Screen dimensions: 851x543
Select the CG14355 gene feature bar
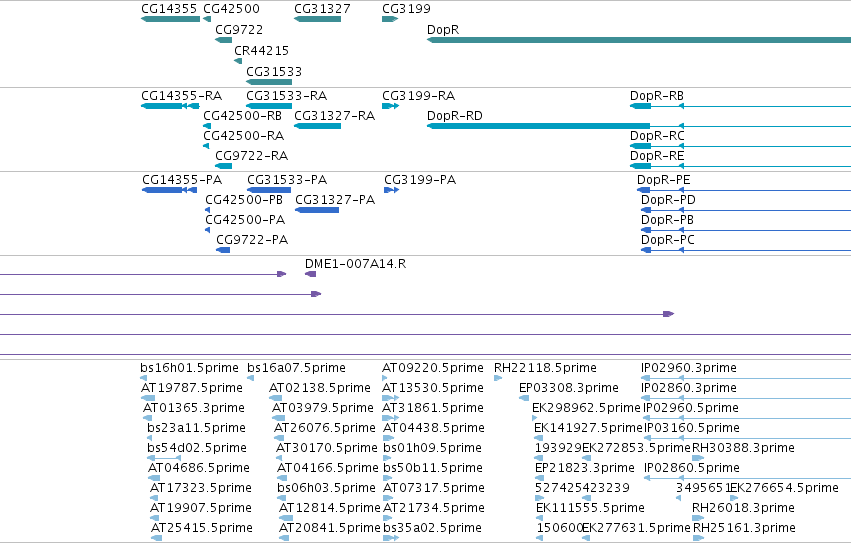(170, 19)
